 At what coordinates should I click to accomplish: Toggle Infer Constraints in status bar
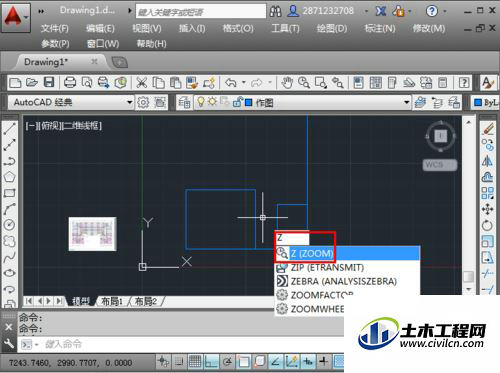[163, 361]
